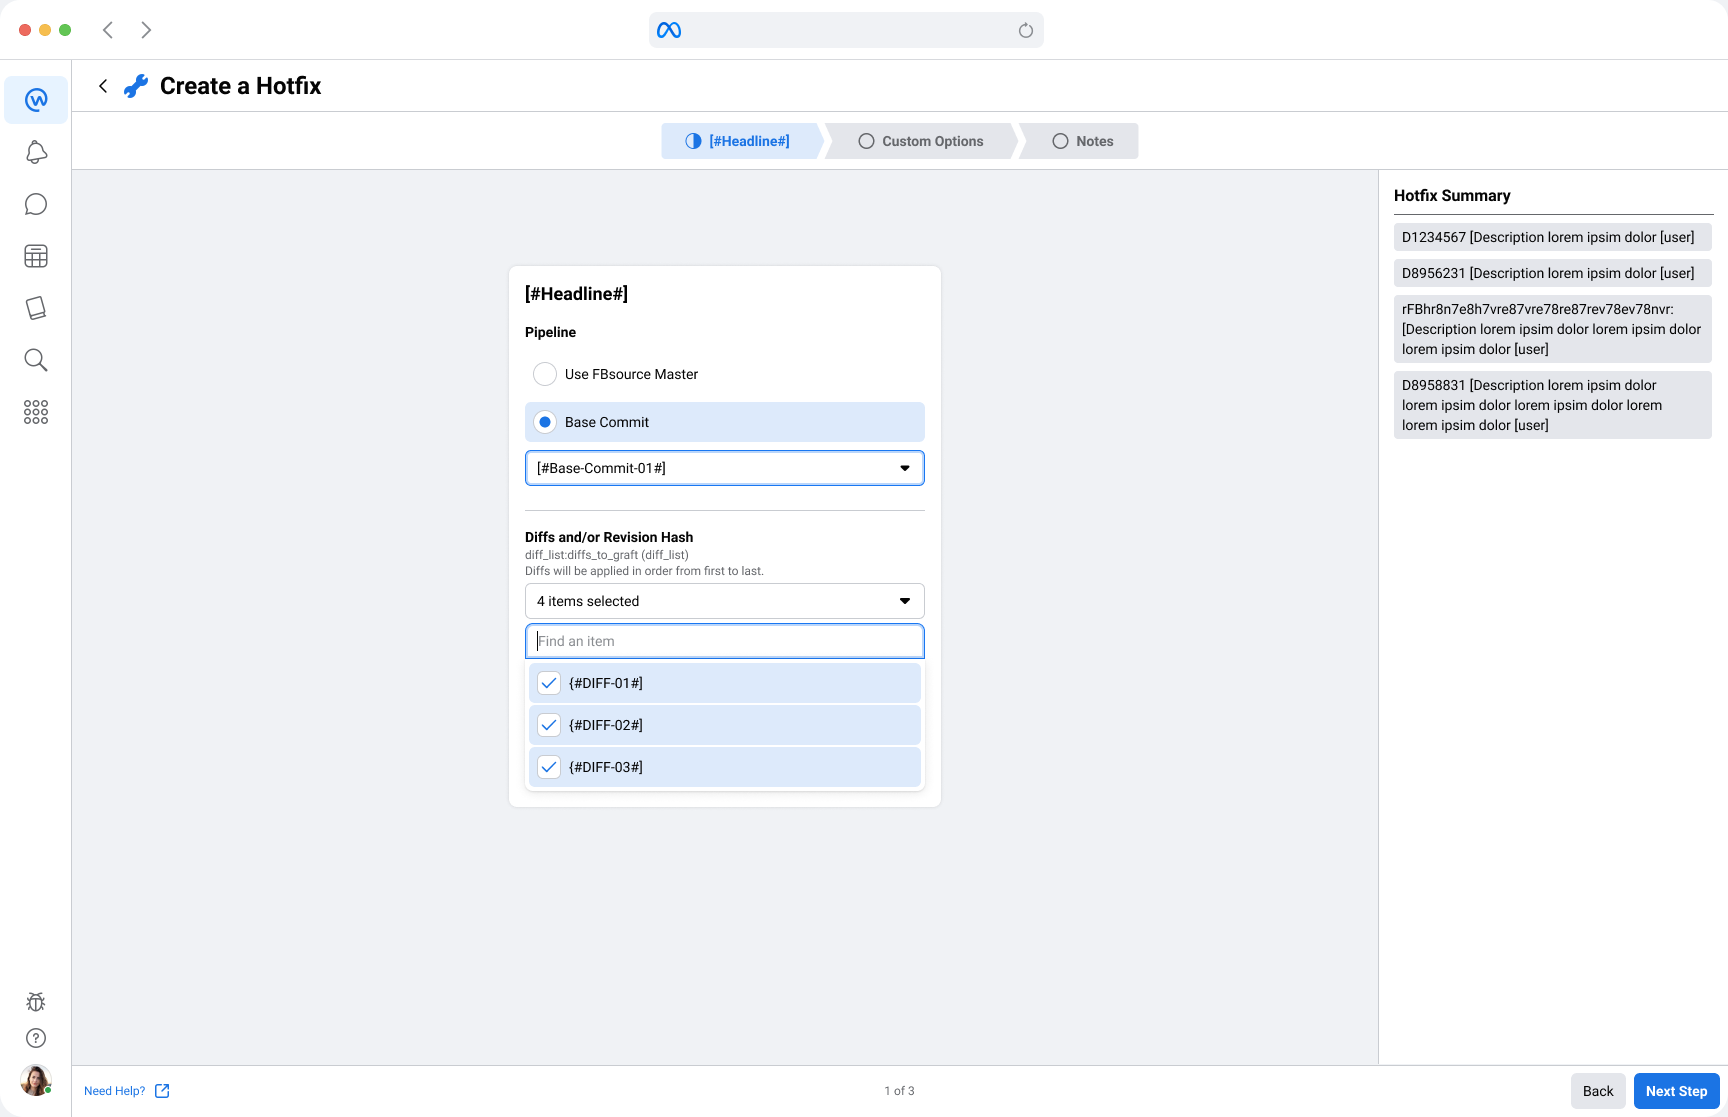Open chat bubble icon in sidebar
This screenshot has width=1728, height=1117.
click(x=36, y=204)
